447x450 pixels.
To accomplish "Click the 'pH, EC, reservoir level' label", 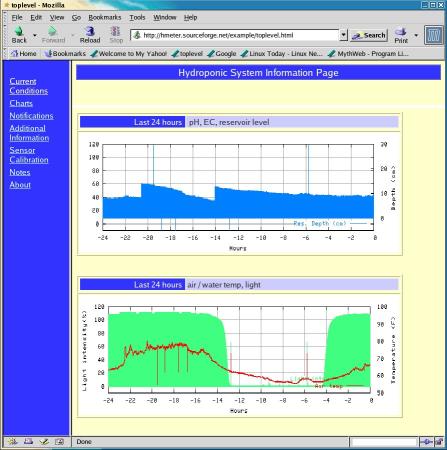I will (x=229, y=122).
